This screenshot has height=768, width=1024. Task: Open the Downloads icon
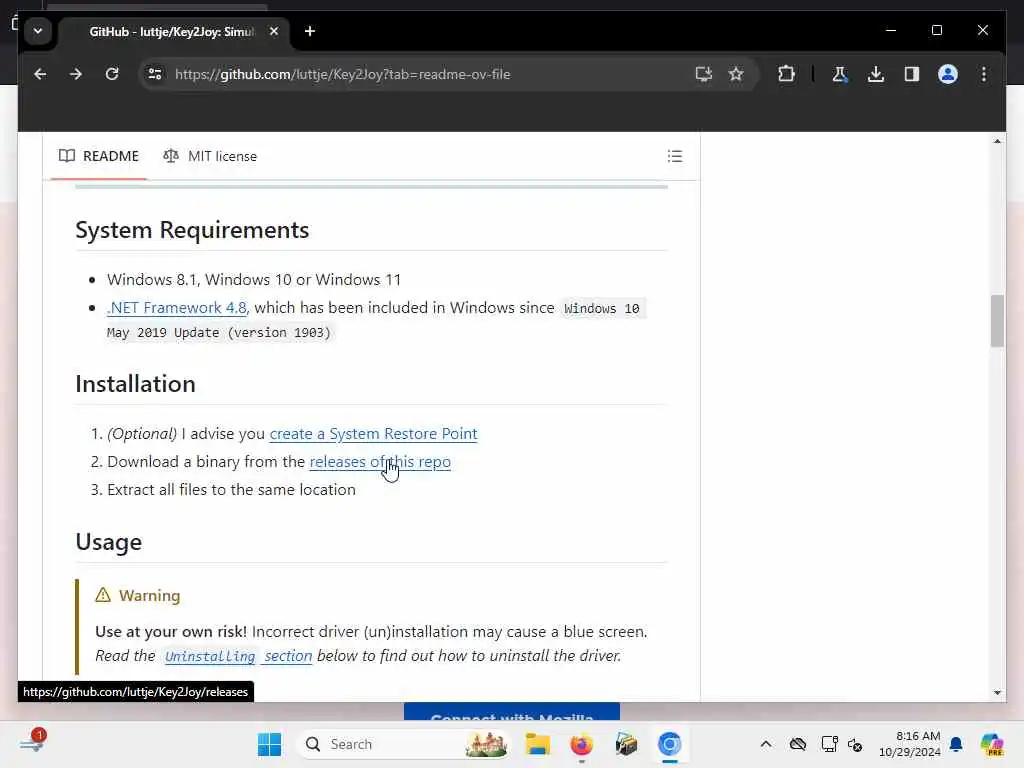tap(876, 74)
